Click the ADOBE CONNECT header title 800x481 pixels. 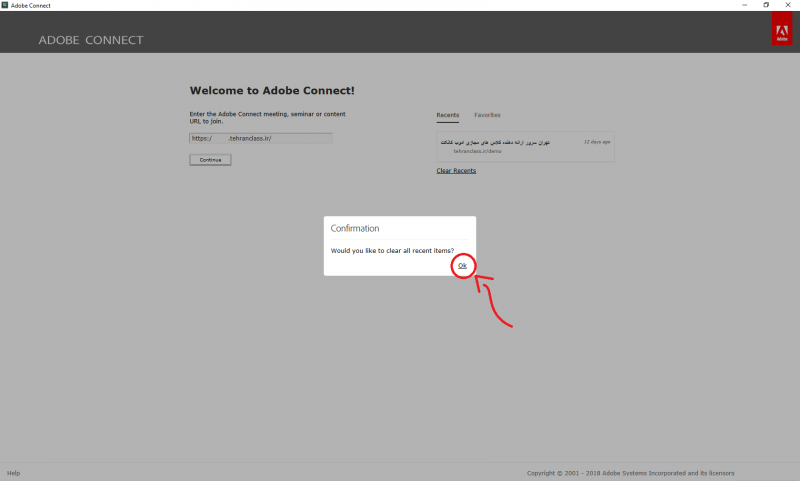(91, 40)
